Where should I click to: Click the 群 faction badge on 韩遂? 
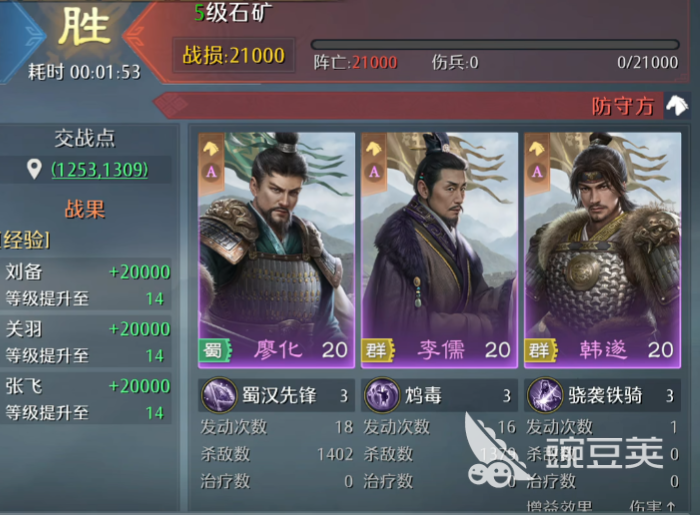541,350
